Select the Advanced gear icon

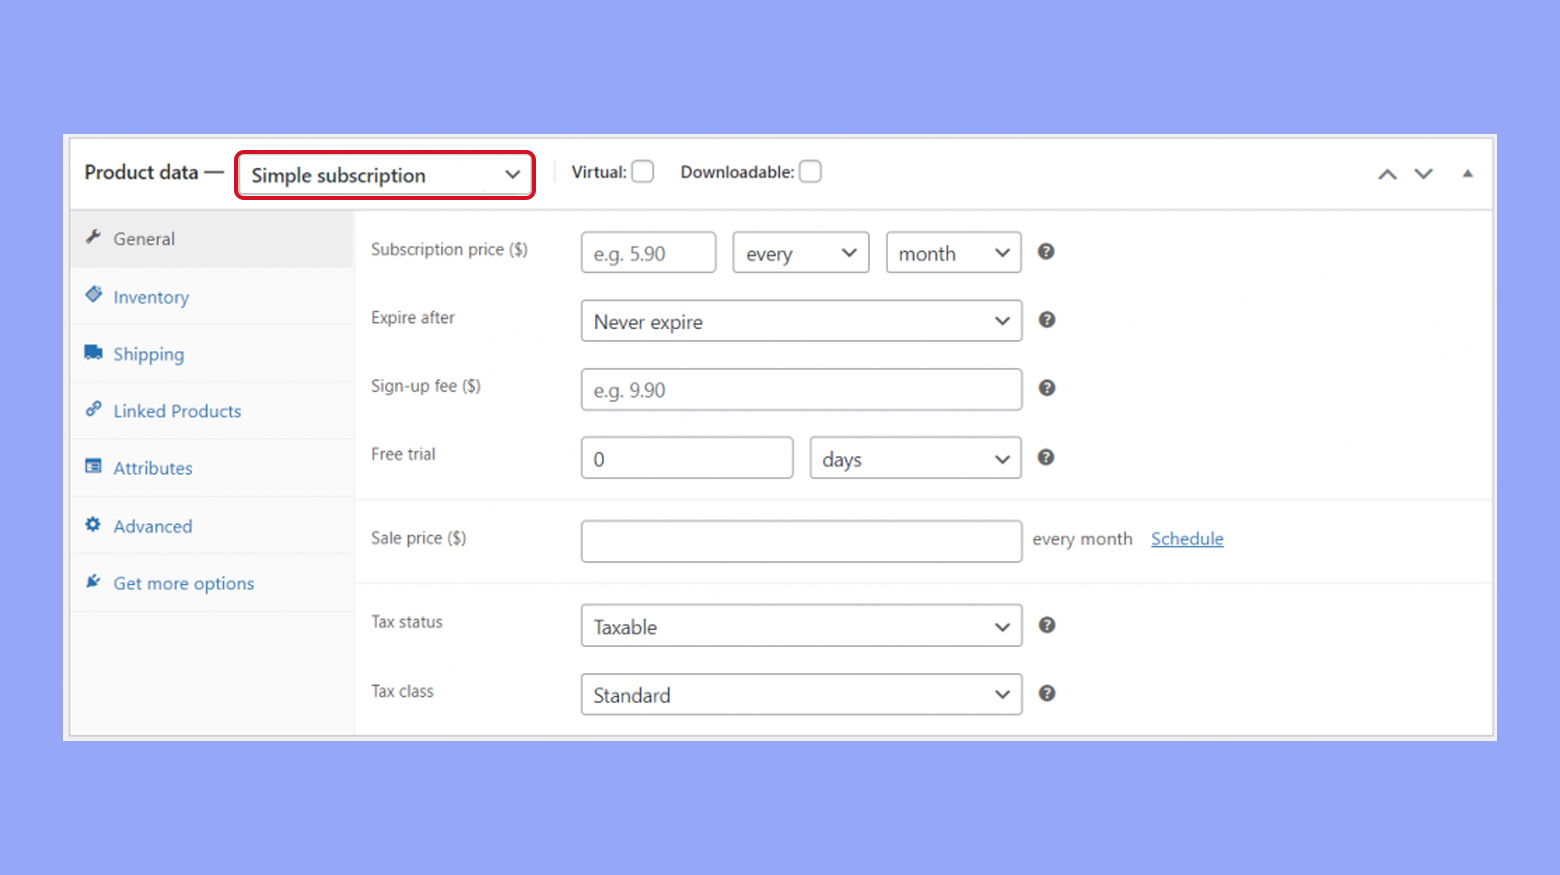point(93,524)
